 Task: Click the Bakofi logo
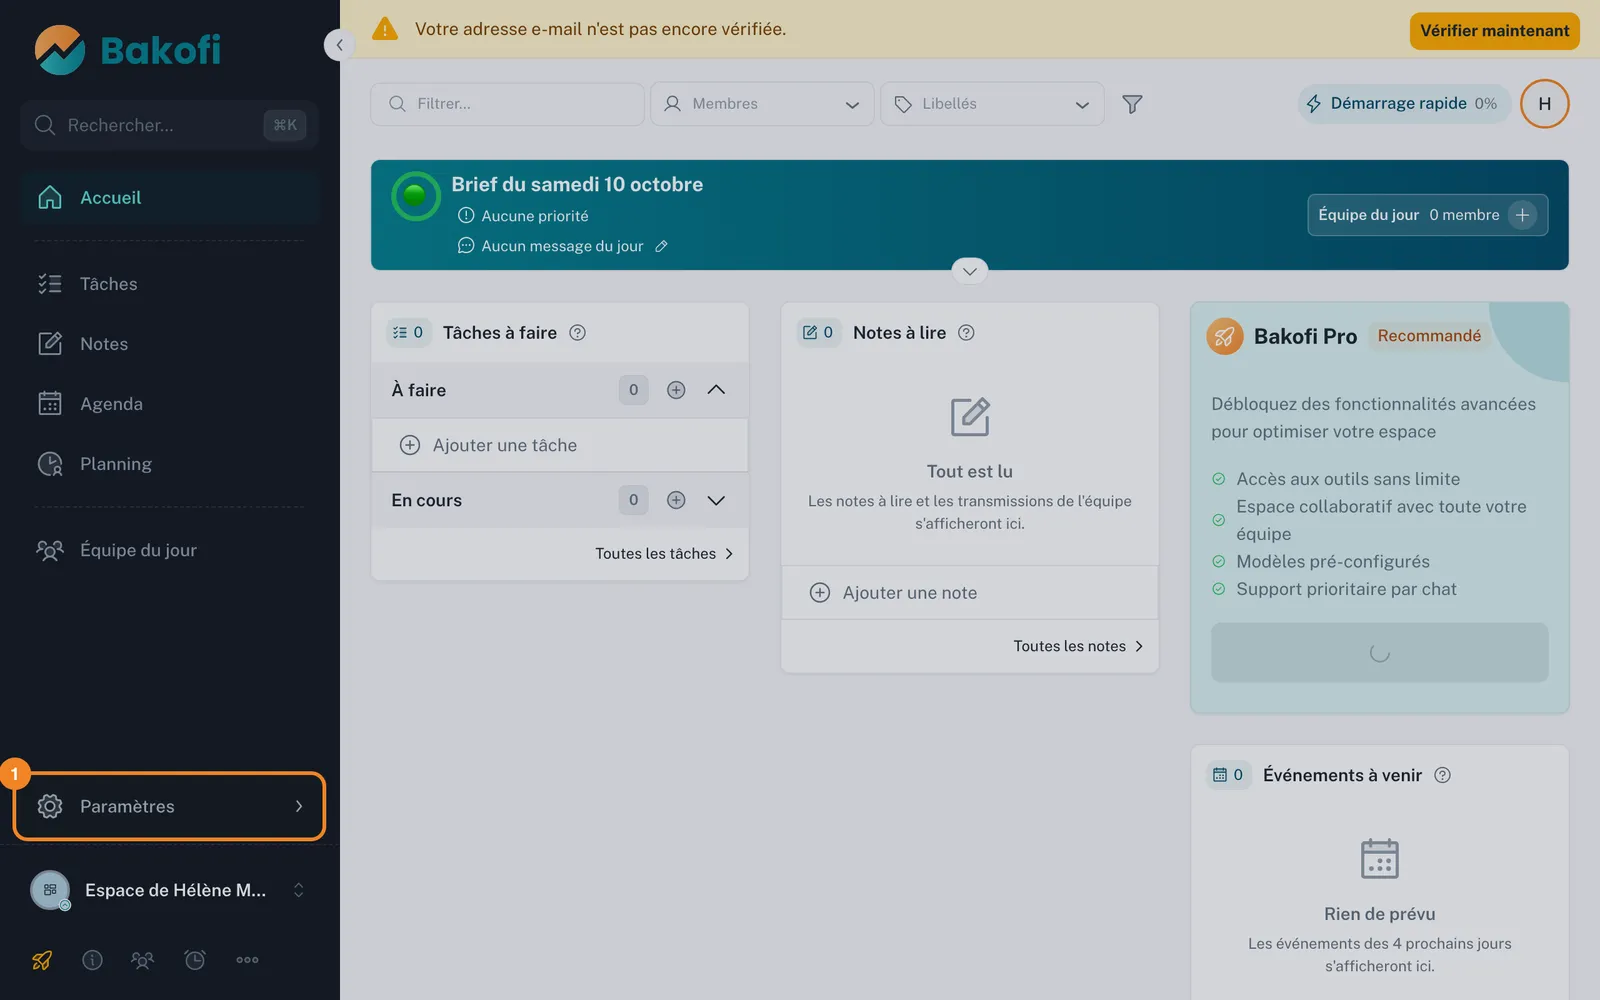click(127, 50)
